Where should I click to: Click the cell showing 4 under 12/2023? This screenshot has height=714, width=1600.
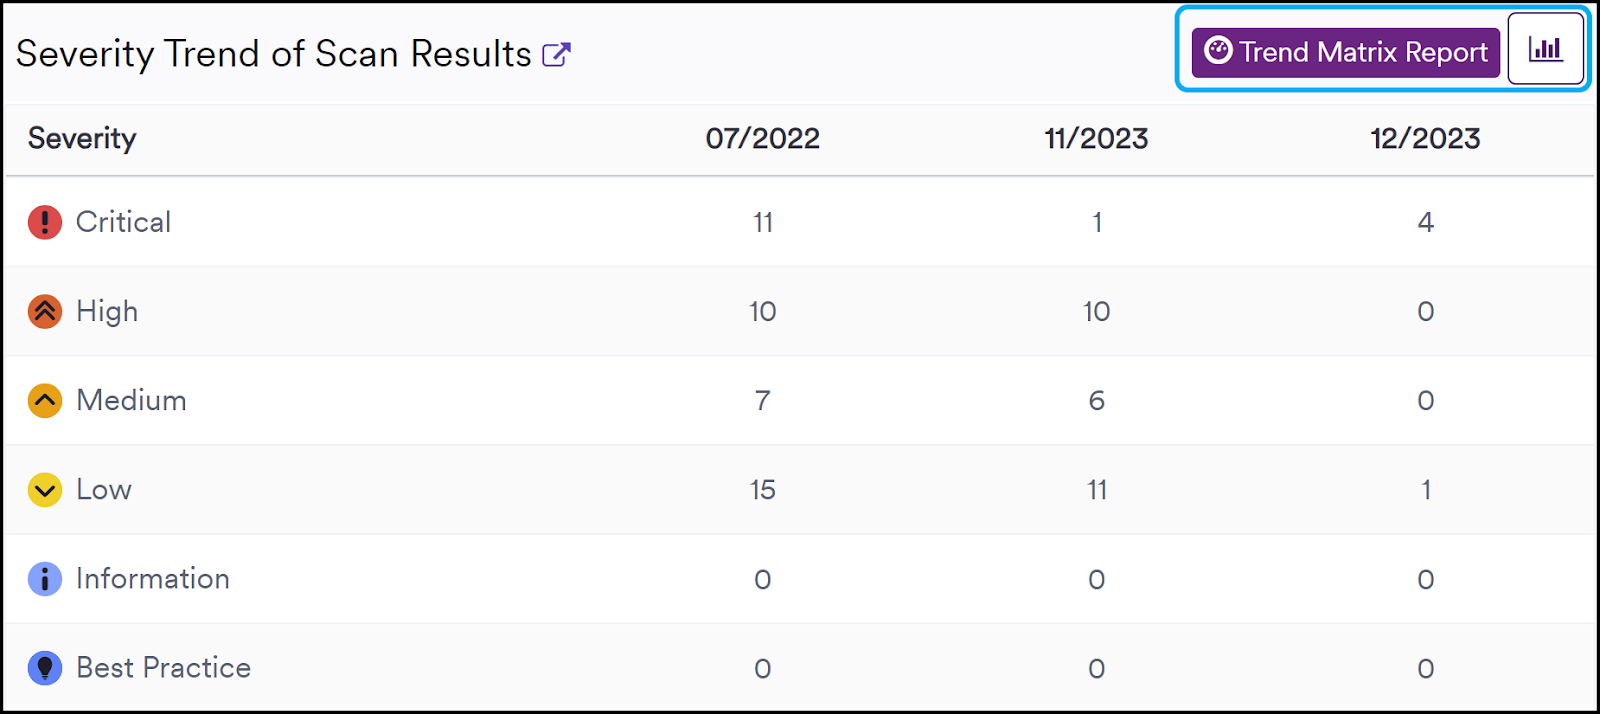coord(1426,221)
